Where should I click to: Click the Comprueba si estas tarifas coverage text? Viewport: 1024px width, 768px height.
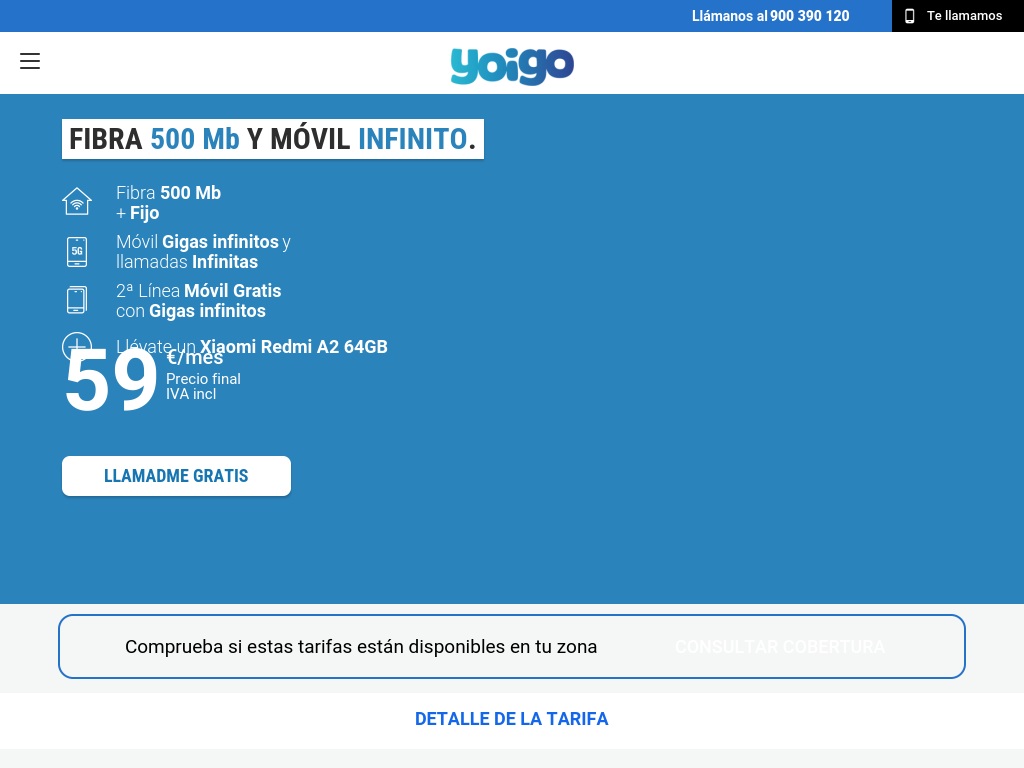tap(361, 647)
